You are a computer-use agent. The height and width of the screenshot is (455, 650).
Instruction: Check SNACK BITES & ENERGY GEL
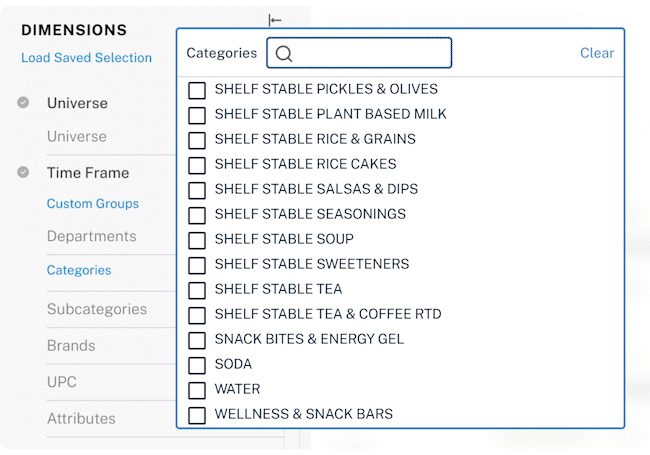pyautogui.click(x=197, y=340)
